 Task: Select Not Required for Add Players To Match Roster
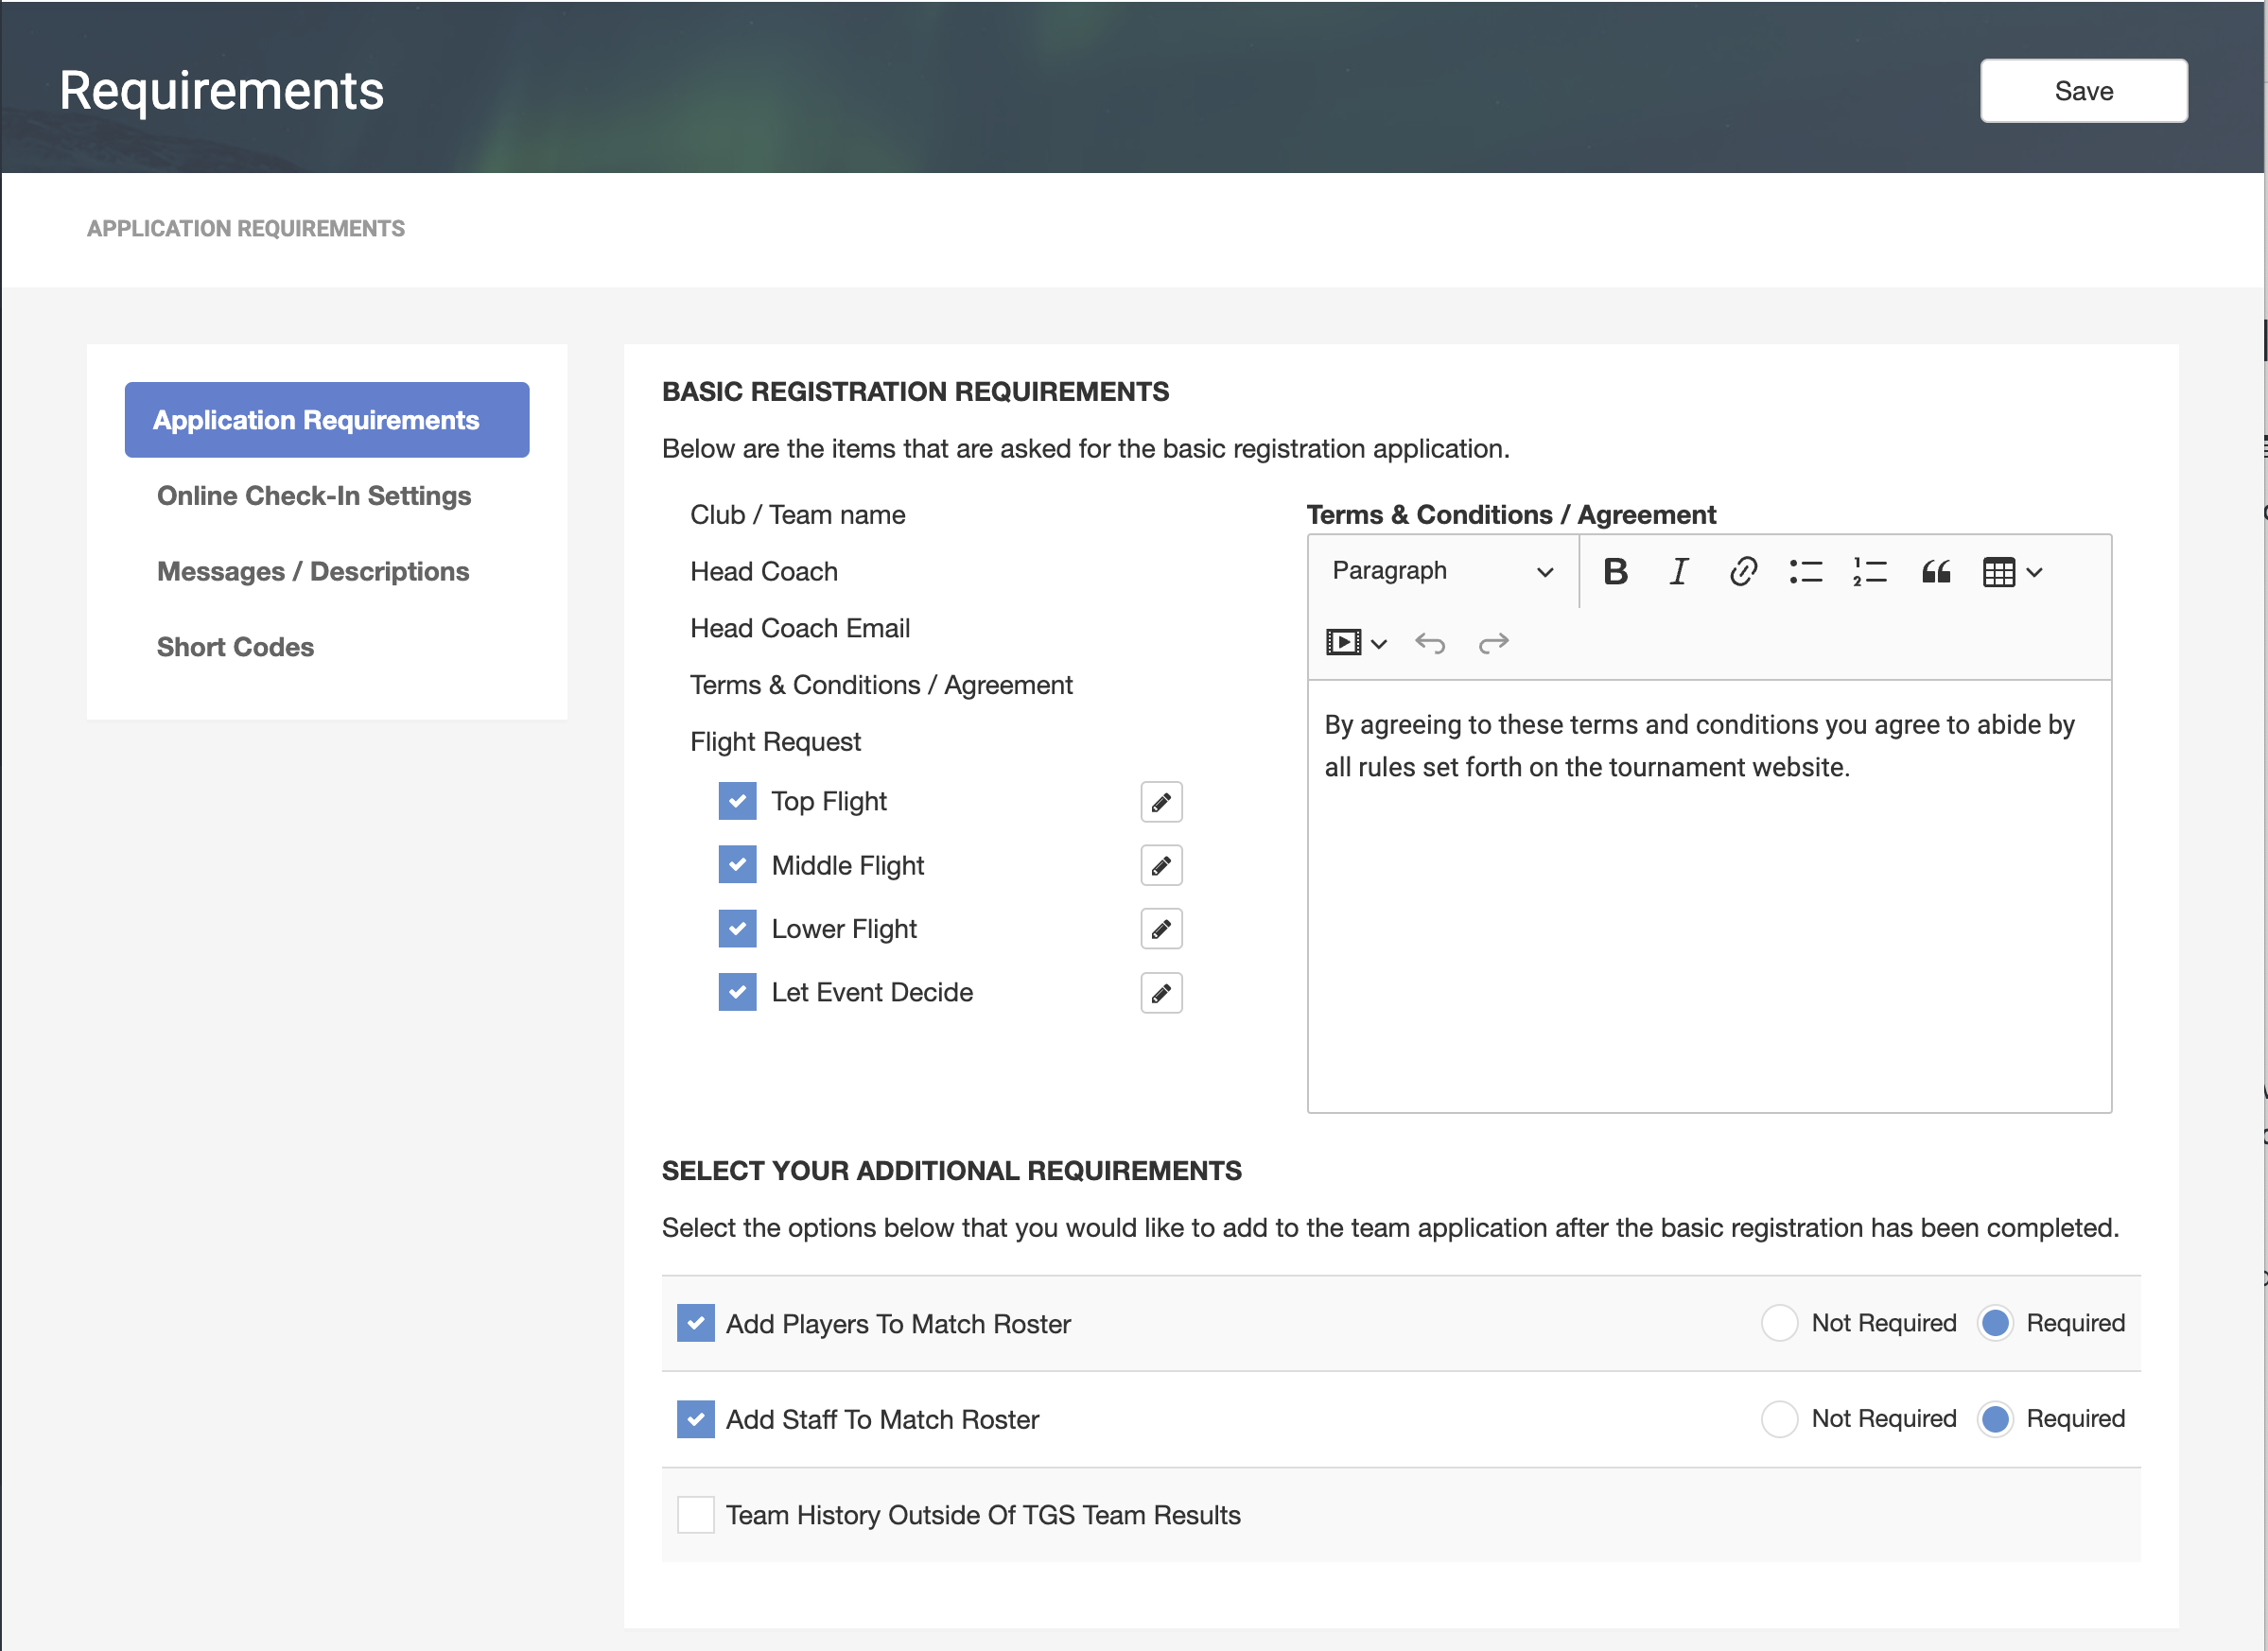pos(1779,1323)
